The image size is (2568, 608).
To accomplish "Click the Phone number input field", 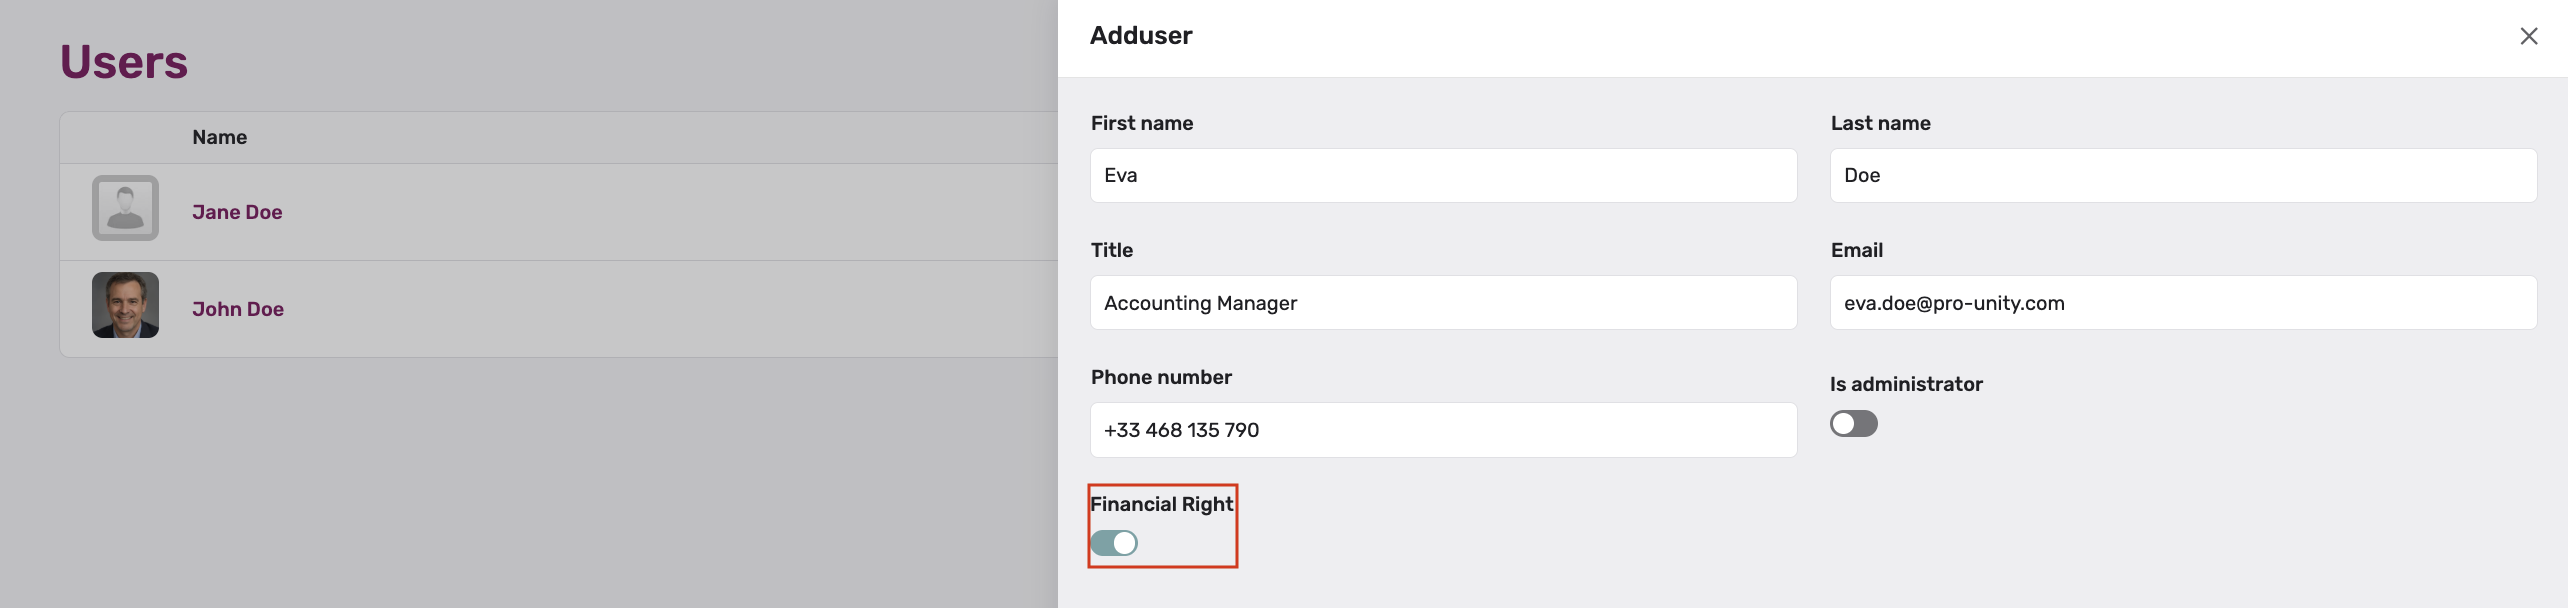I will click(x=1443, y=430).
